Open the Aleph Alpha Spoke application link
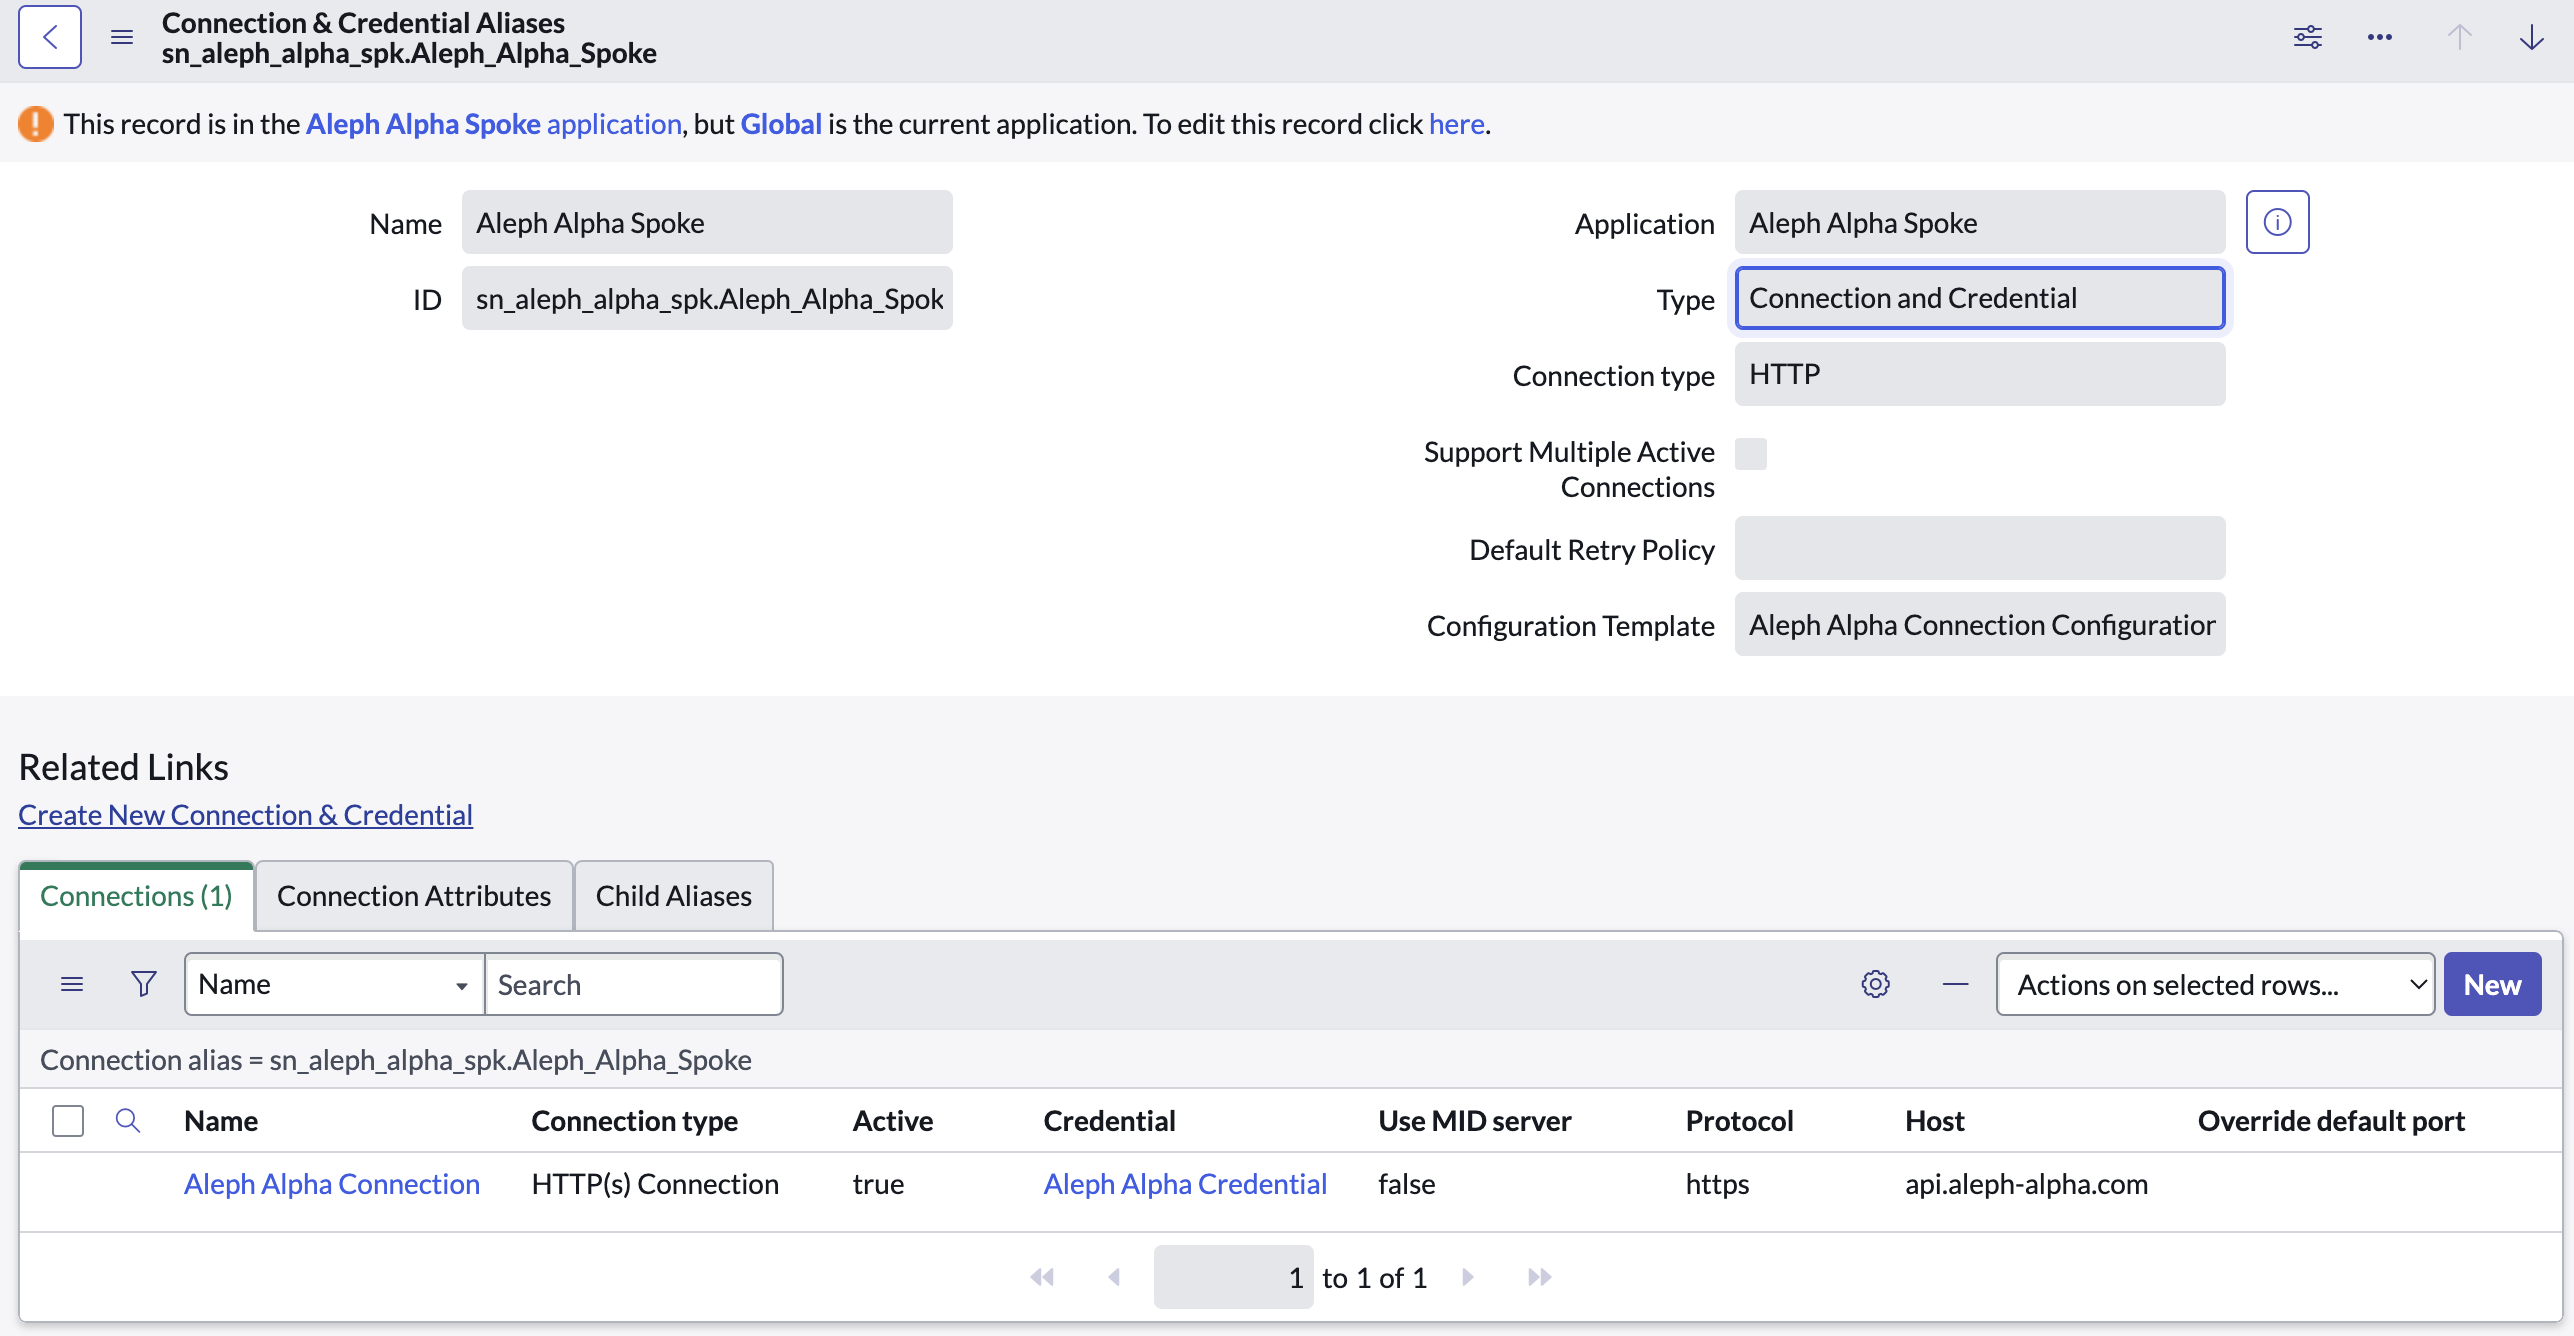Image resolution: width=2574 pixels, height=1336 pixels. (494, 124)
